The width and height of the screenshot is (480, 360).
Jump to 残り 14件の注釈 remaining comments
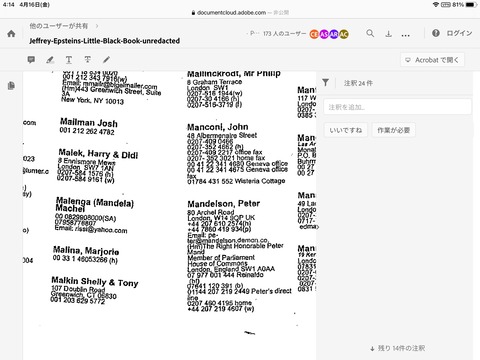[x=397, y=348]
